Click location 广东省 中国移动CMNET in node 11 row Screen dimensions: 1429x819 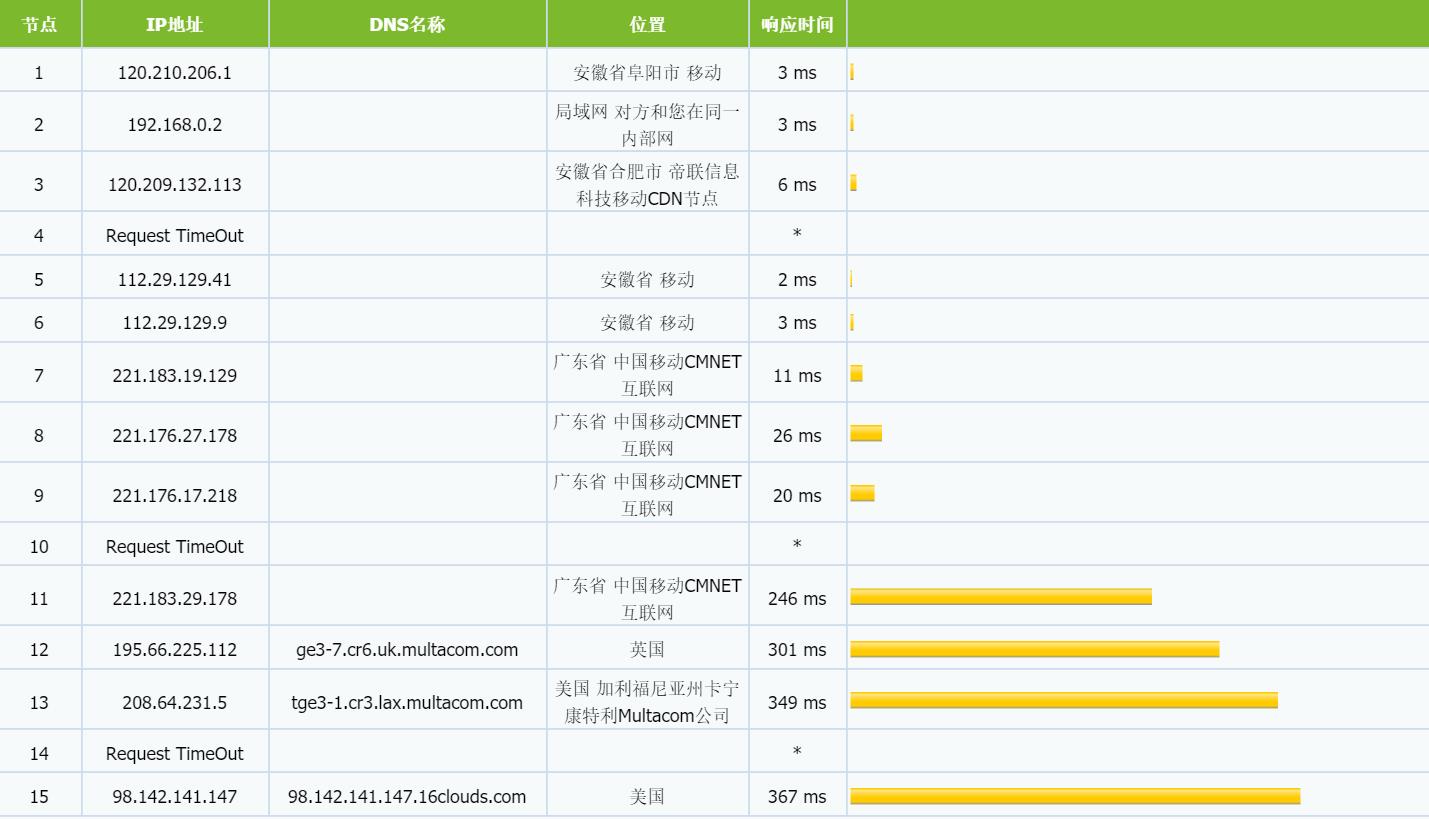pyautogui.click(x=647, y=599)
